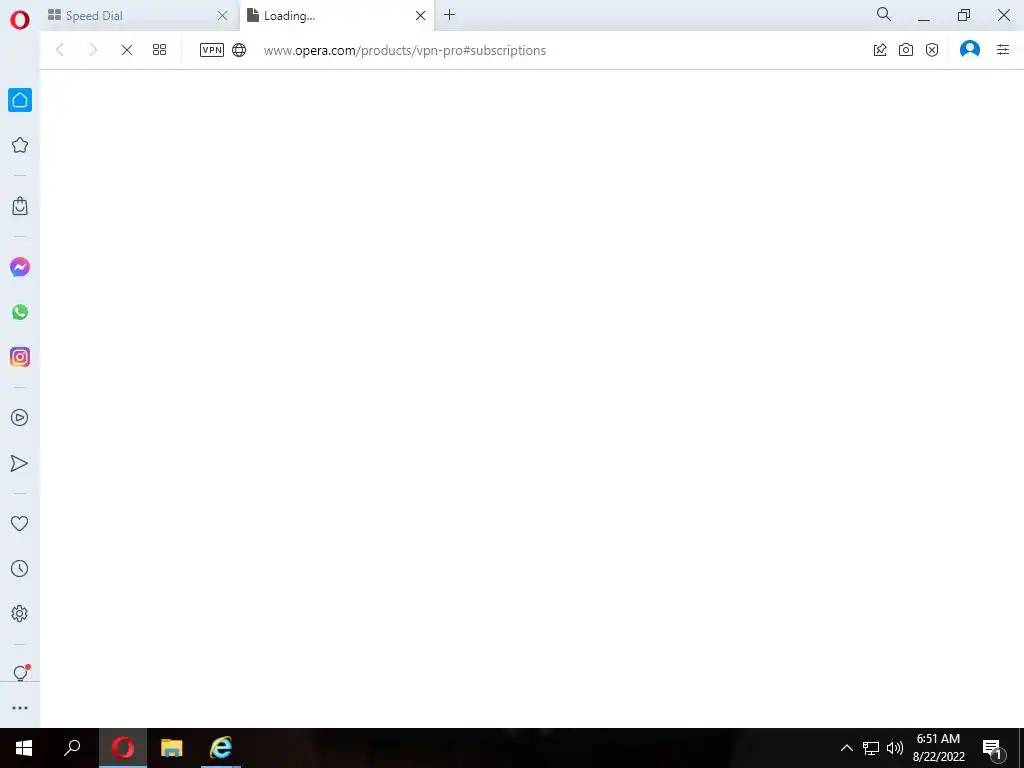Open ad blocker shield icon

click(932, 50)
